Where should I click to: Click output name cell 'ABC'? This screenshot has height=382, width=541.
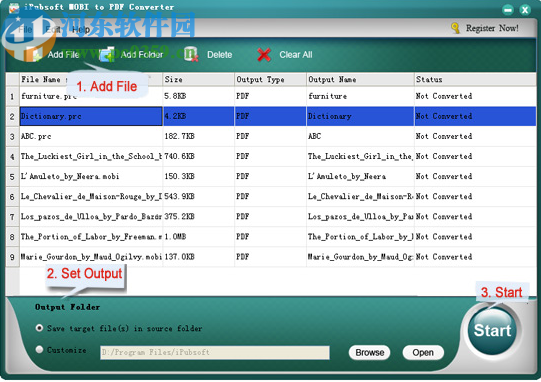360,136
